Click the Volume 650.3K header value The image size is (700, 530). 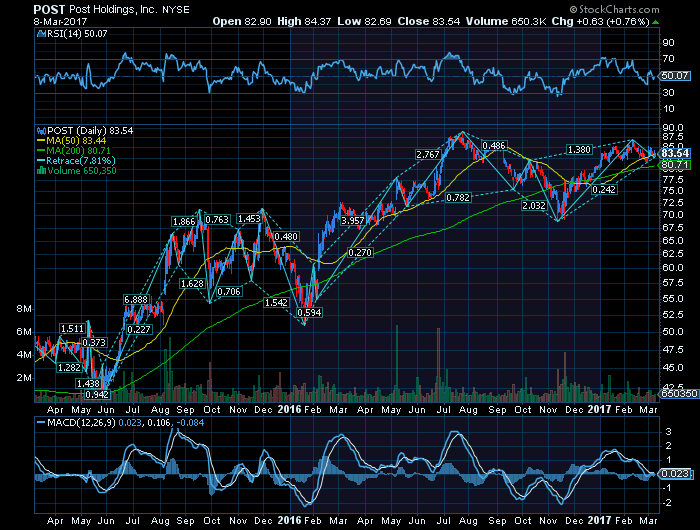coord(506,21)
